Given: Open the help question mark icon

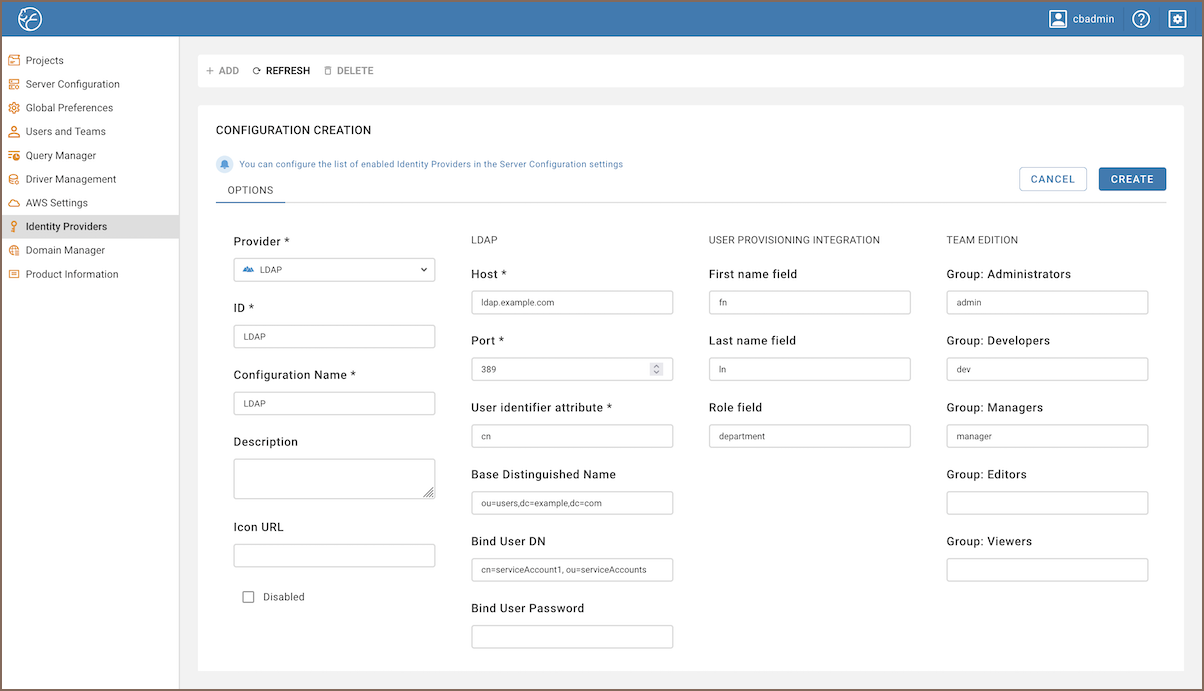Looking at the screenshot, I should pyautogui.click(x=1141, y=19).
